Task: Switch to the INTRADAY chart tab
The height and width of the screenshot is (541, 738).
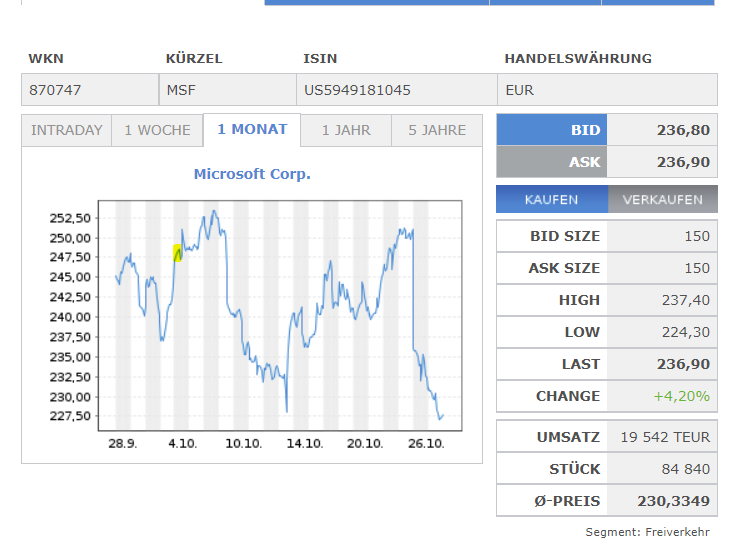Action: pyautogui.click(x=66, y=130)
